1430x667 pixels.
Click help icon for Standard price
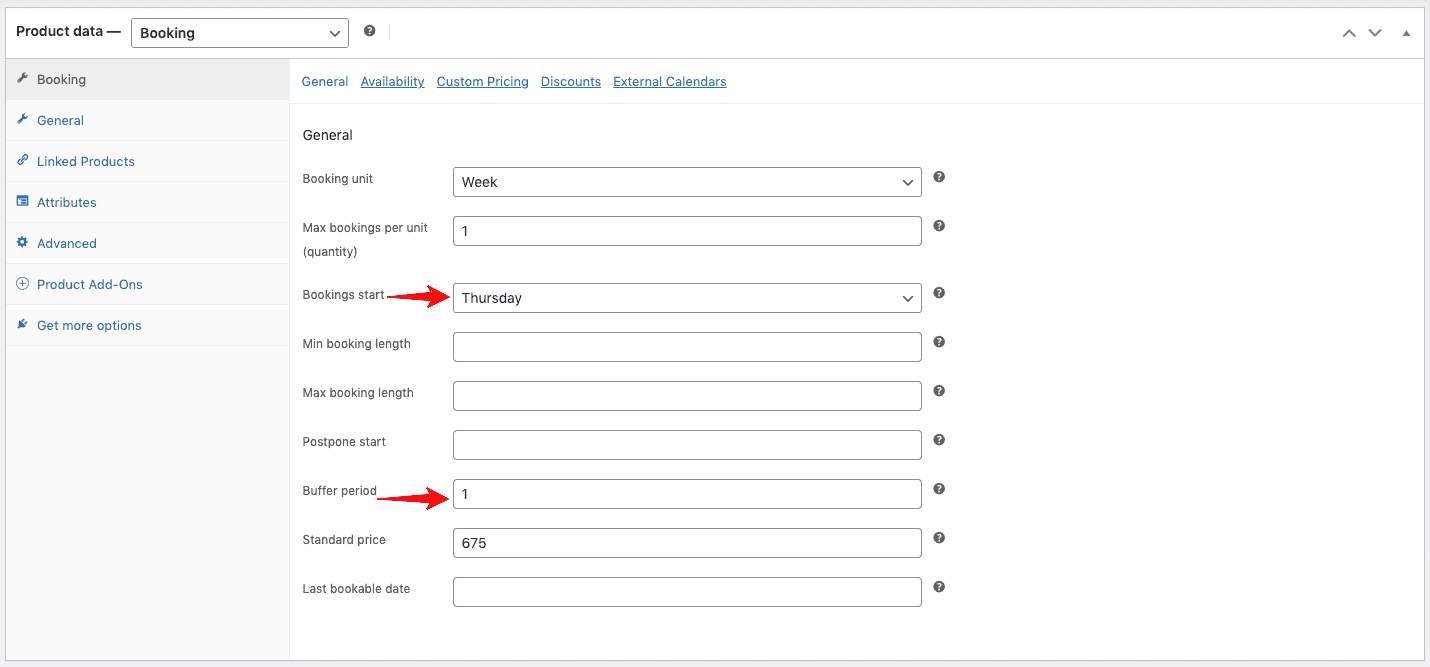(939, 538)
